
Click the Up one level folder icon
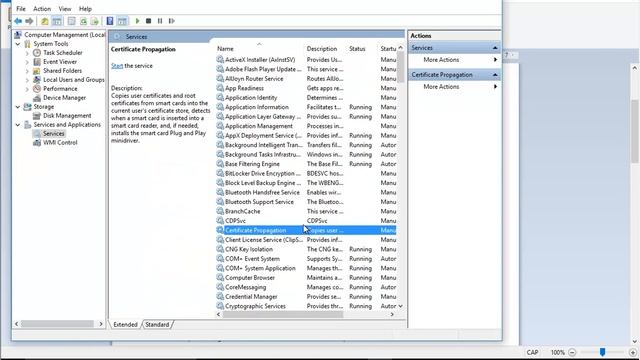coord(45,21)
